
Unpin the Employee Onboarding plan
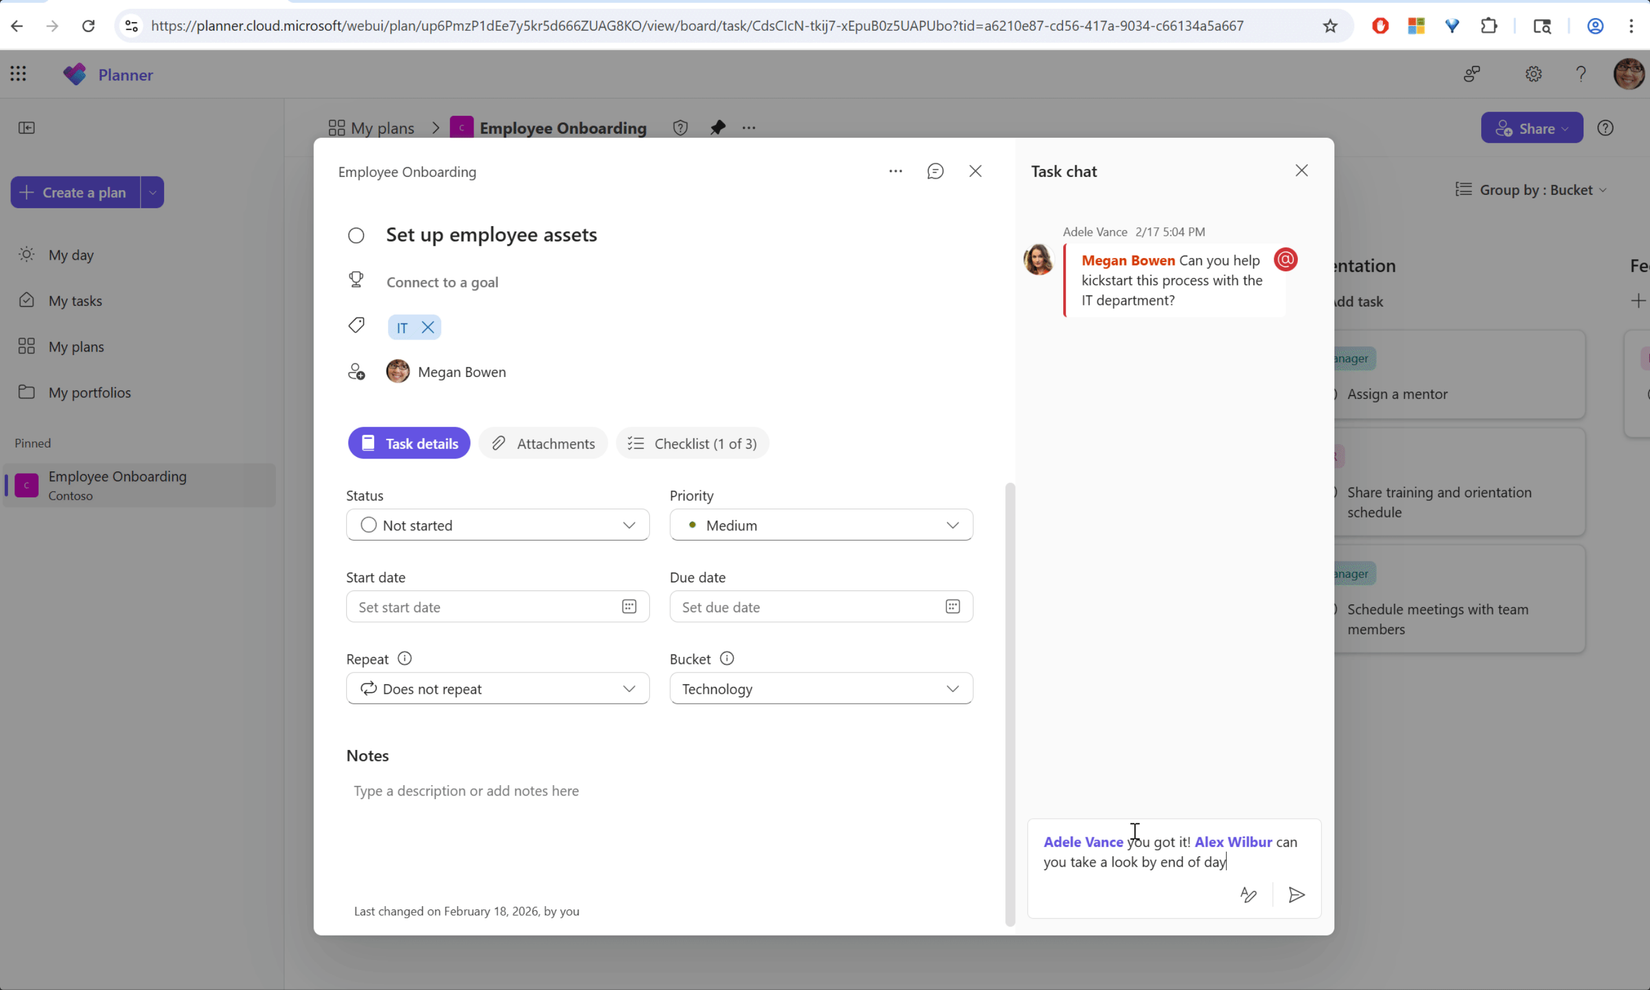pyautogui.click(x=718, y=127)
